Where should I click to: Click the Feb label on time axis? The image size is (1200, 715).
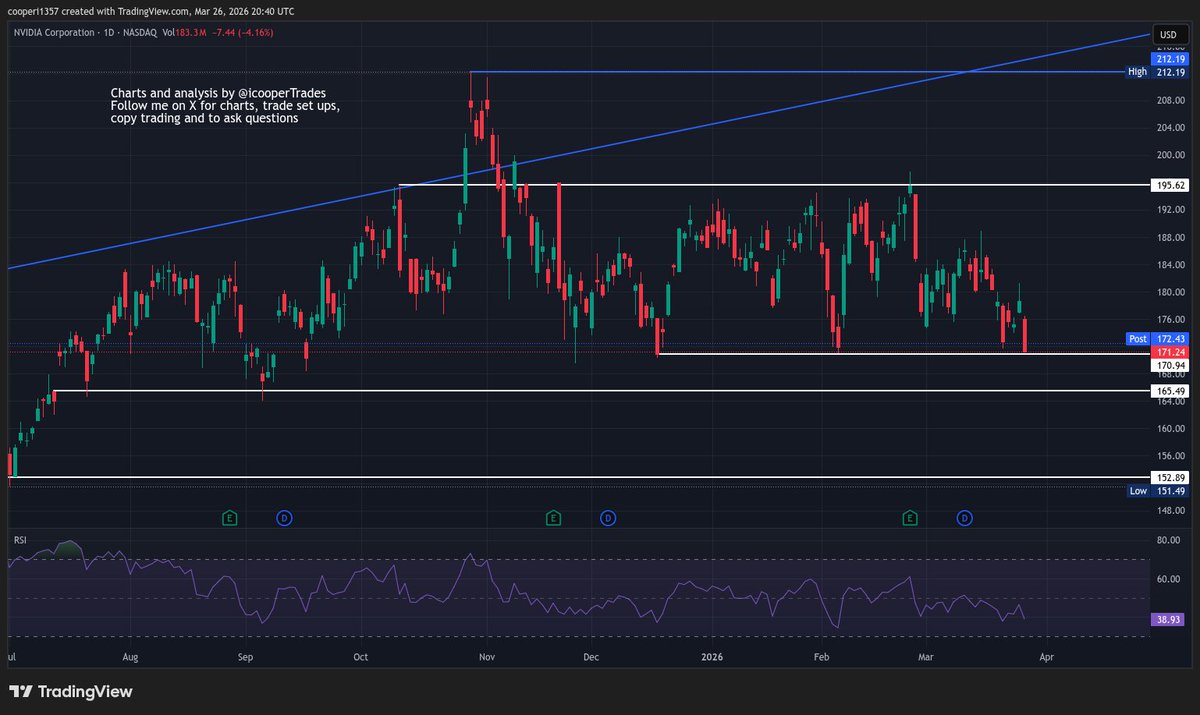point(822,658)
